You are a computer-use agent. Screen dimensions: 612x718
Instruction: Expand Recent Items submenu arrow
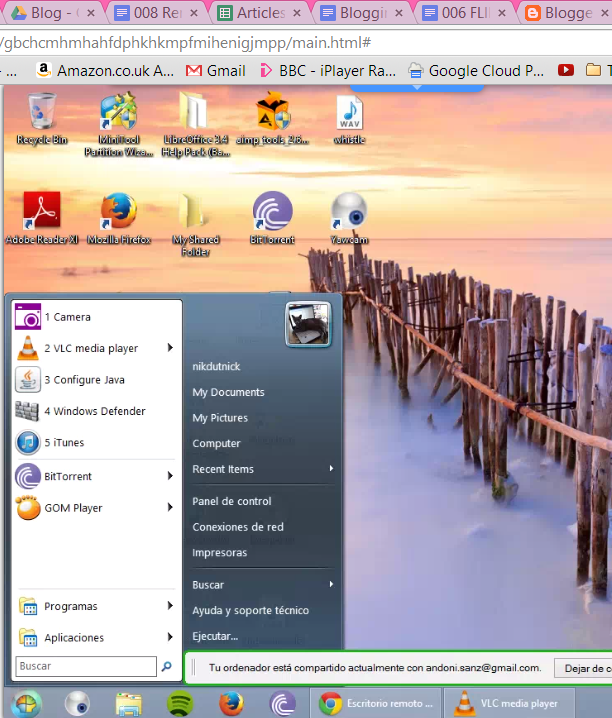tap(331, 468)
